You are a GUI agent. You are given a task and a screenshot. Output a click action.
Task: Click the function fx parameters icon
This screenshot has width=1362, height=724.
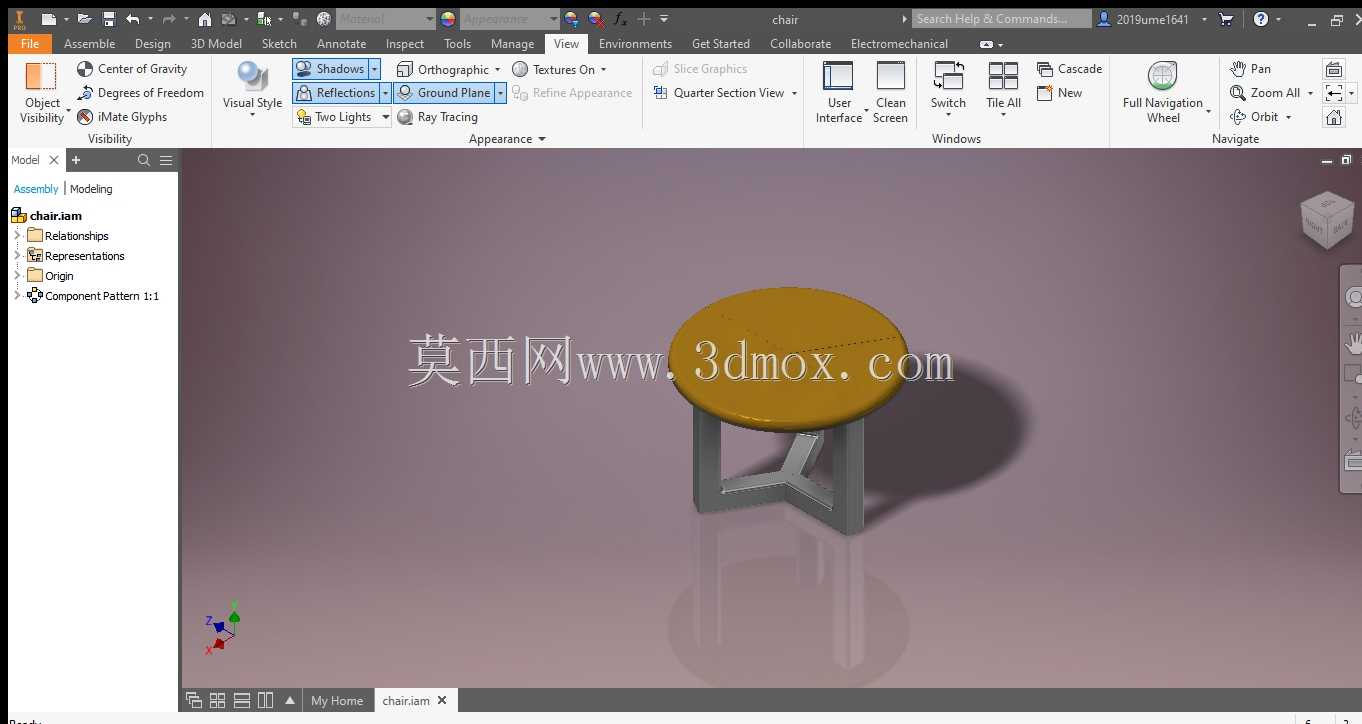tap(620, 19)
